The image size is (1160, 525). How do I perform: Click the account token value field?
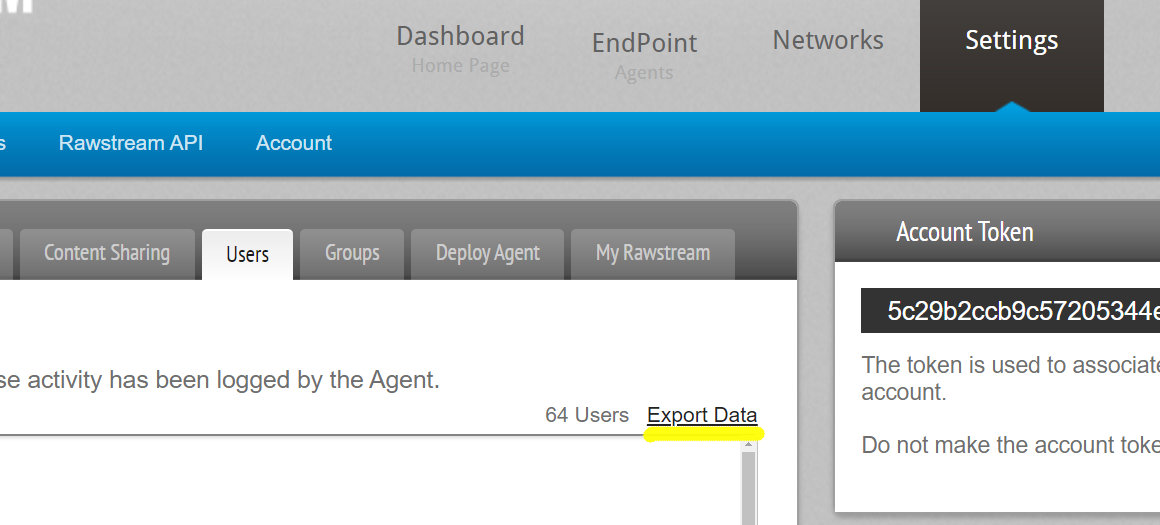pos(1011,311)
